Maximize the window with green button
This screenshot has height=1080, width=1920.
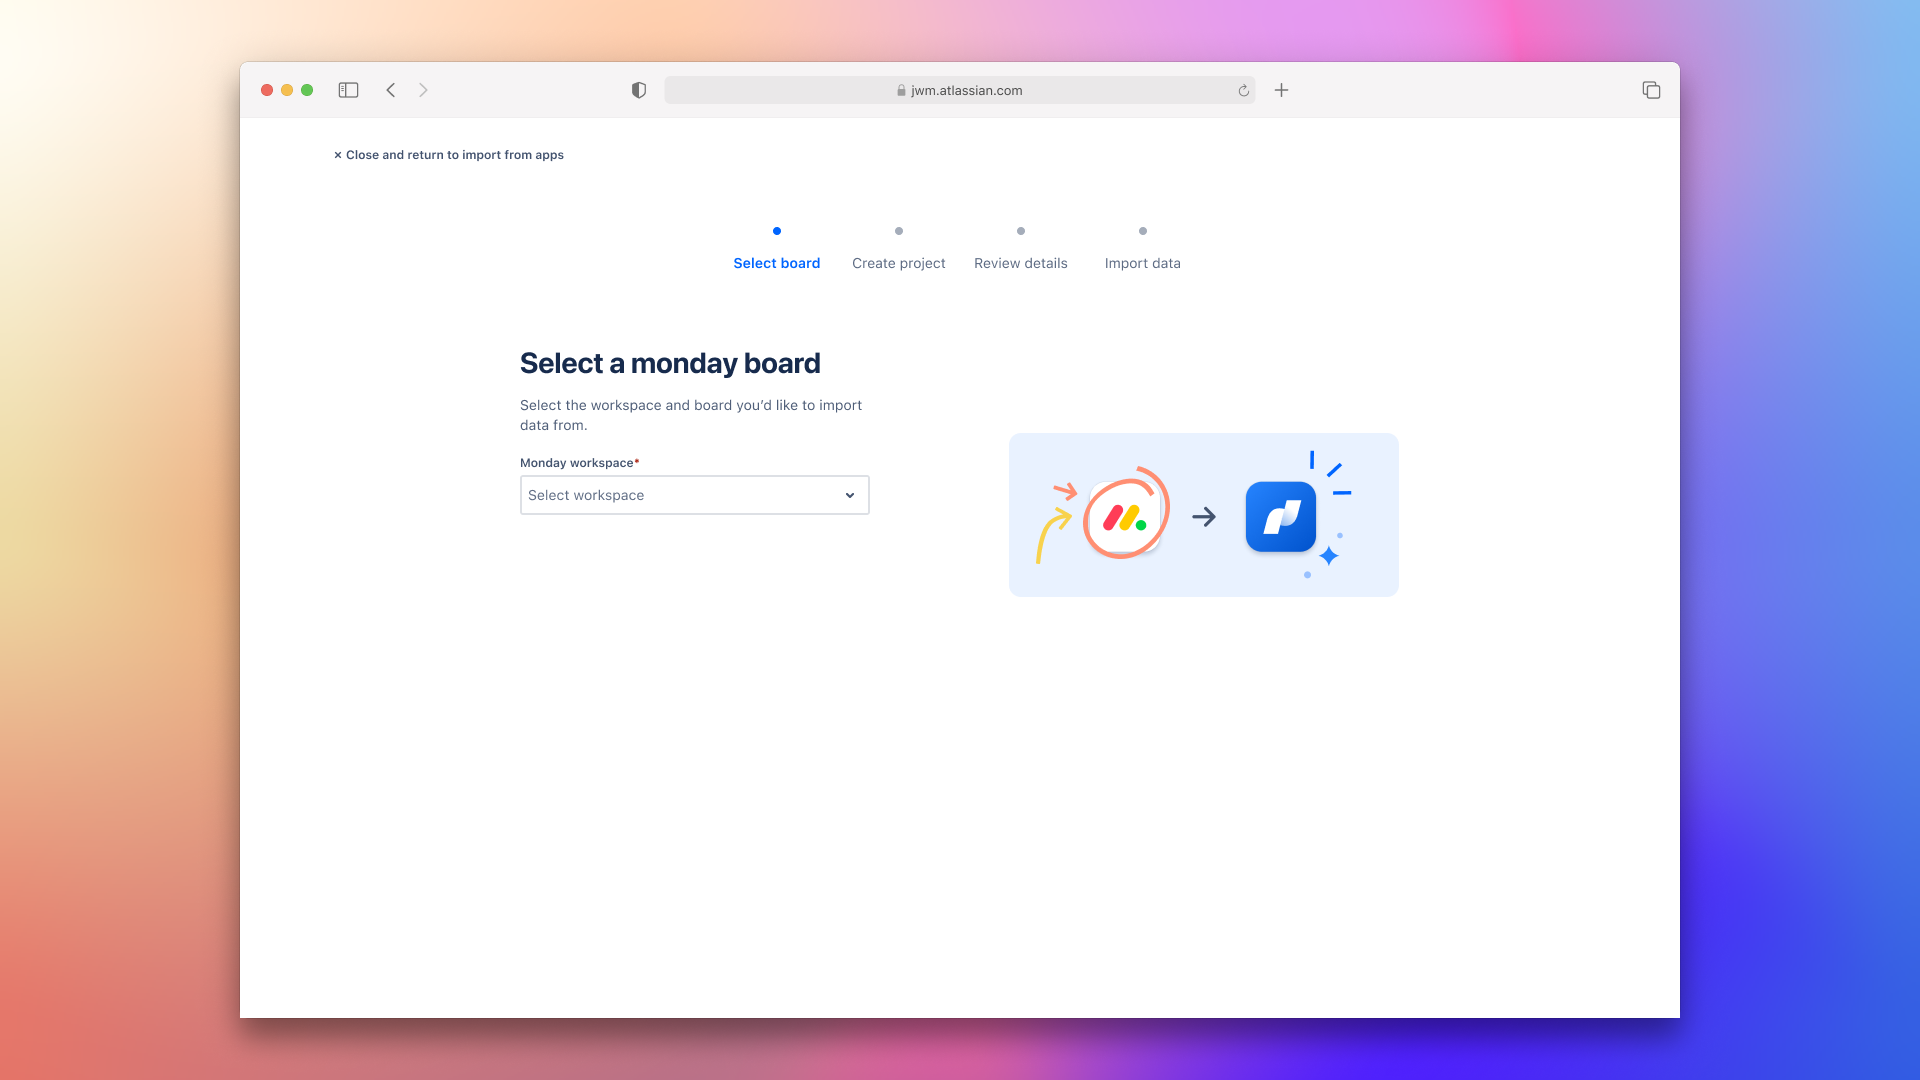(x=307, y=90)
